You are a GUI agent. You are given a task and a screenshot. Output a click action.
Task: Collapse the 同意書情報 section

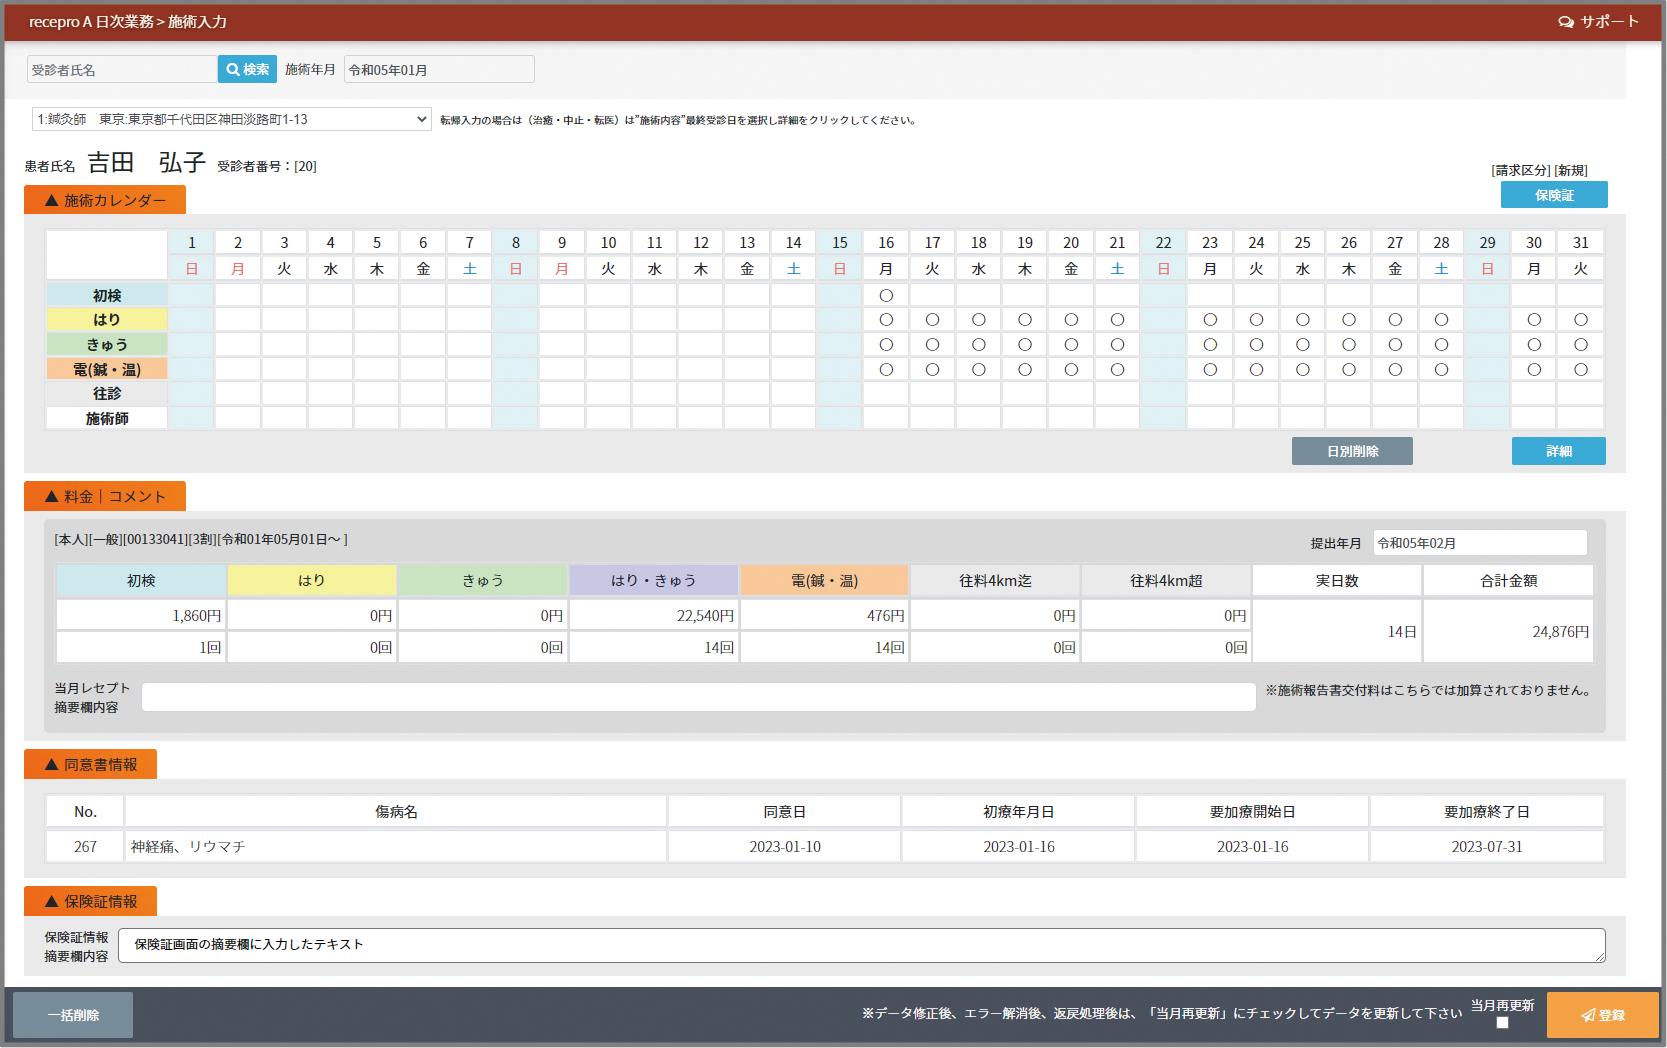click(x=91, y=764)
